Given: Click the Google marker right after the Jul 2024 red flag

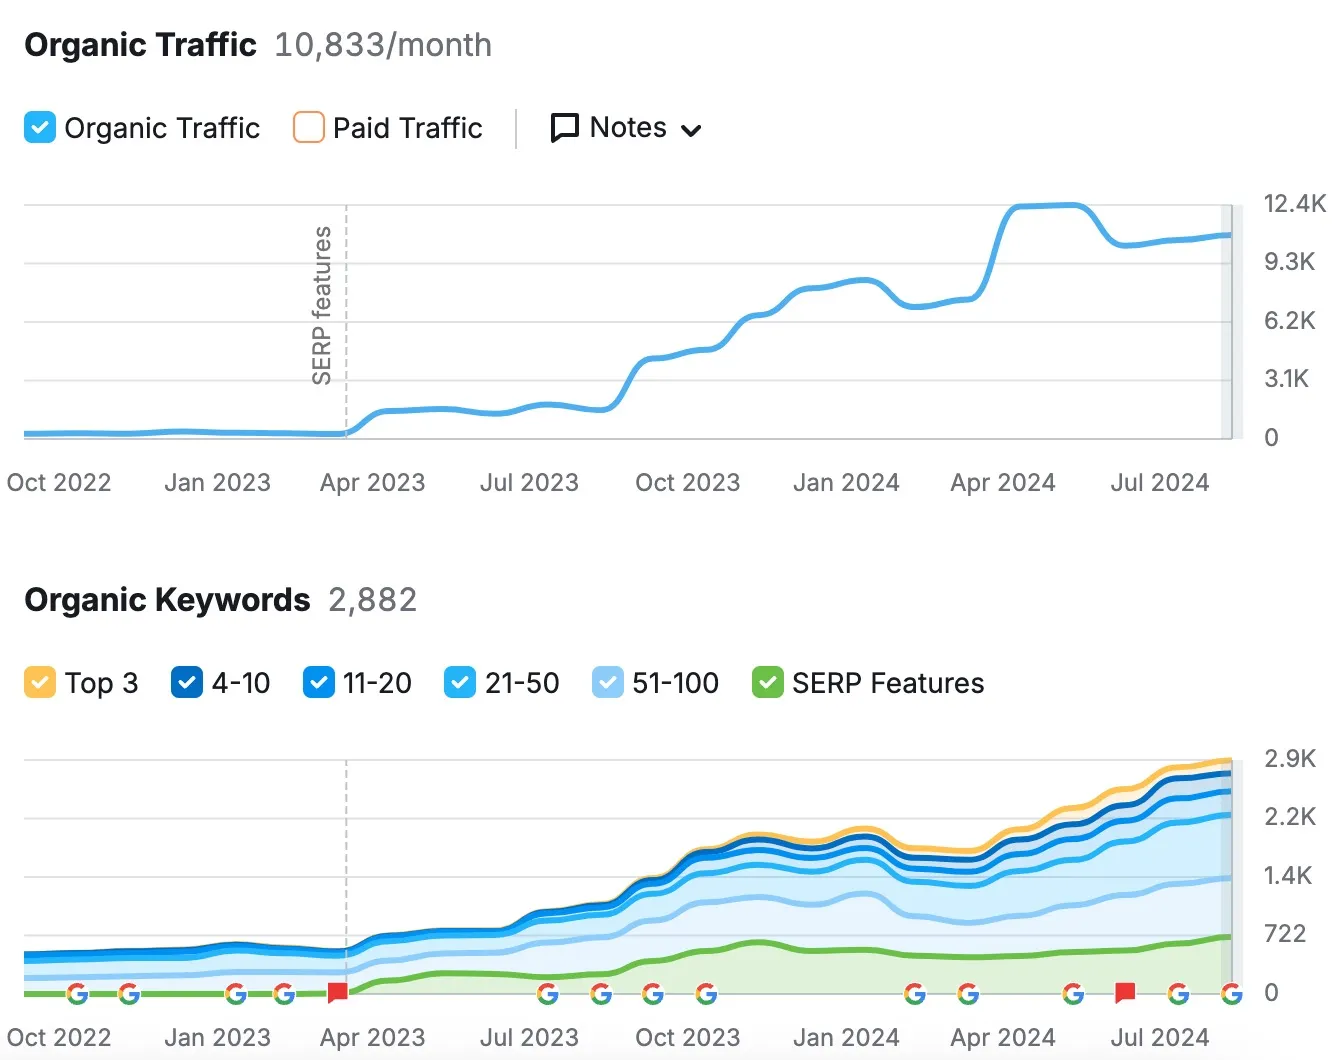Looking at the screenshot, I should [1179, 994].
